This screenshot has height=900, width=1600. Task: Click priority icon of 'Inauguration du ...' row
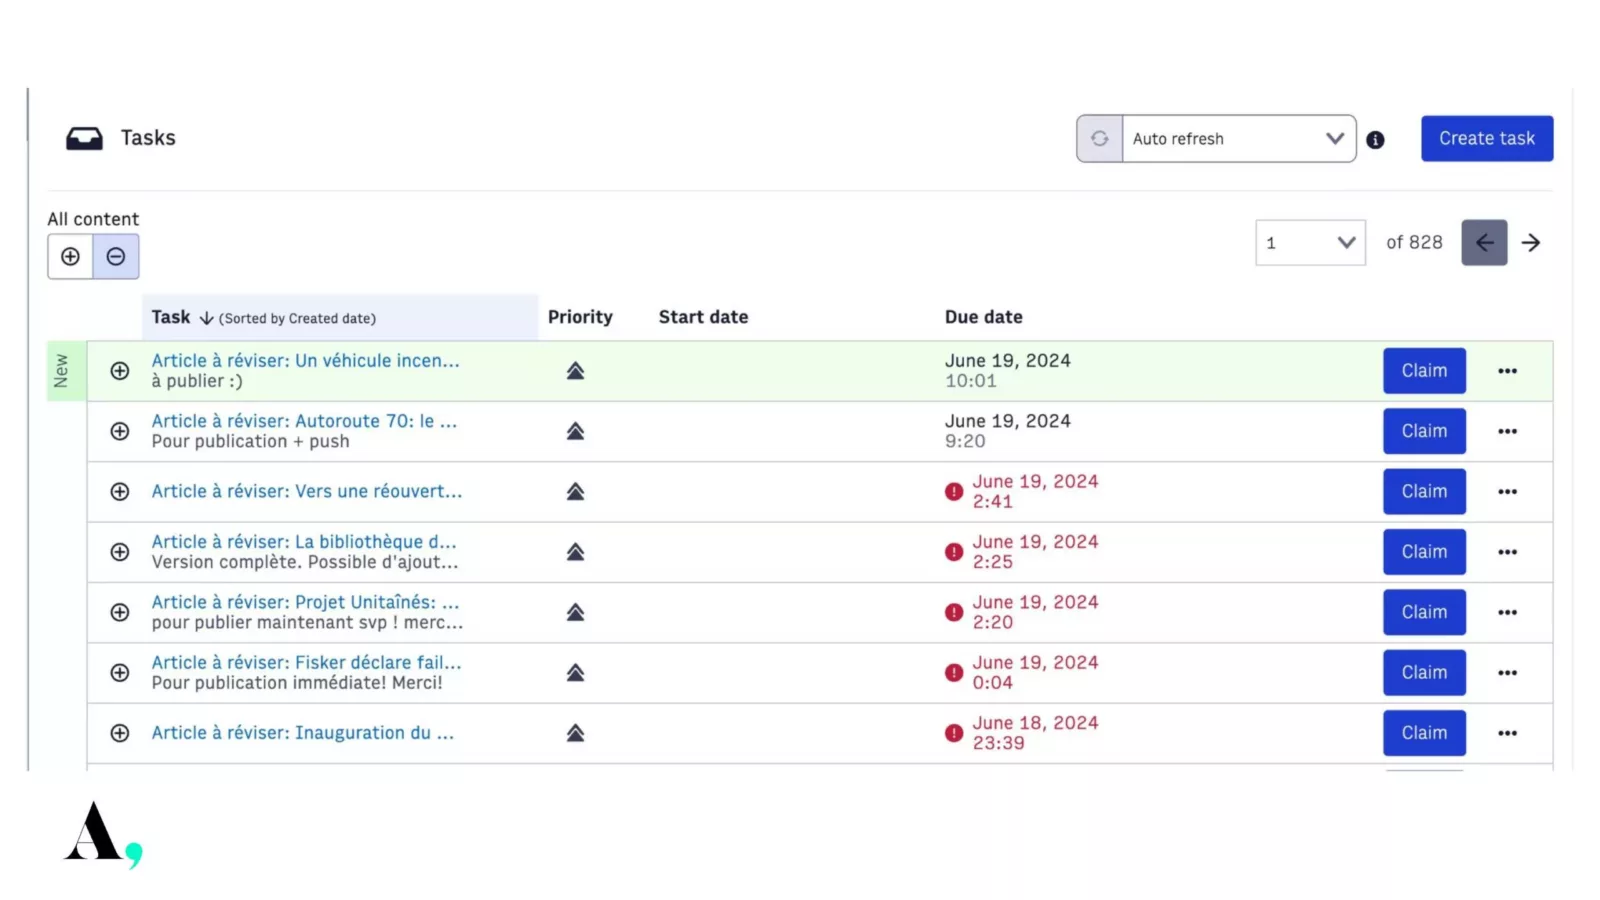pyautogui.click(x=575, y=733)
